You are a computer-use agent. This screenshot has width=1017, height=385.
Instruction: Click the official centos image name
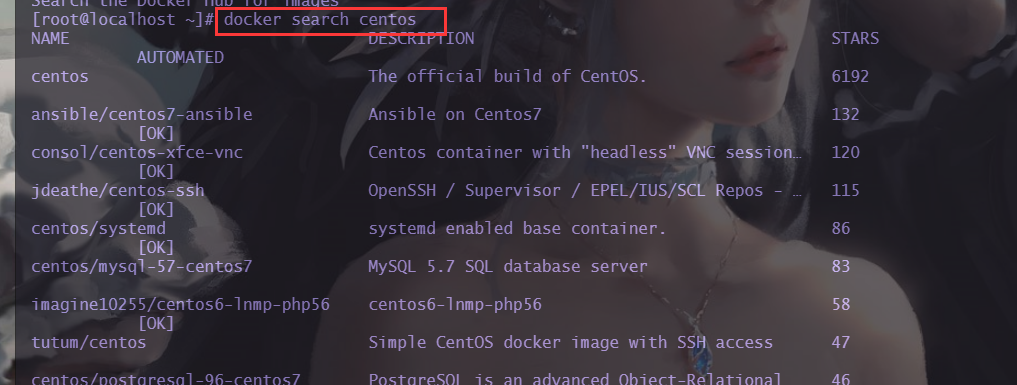[x=60, y=76]
